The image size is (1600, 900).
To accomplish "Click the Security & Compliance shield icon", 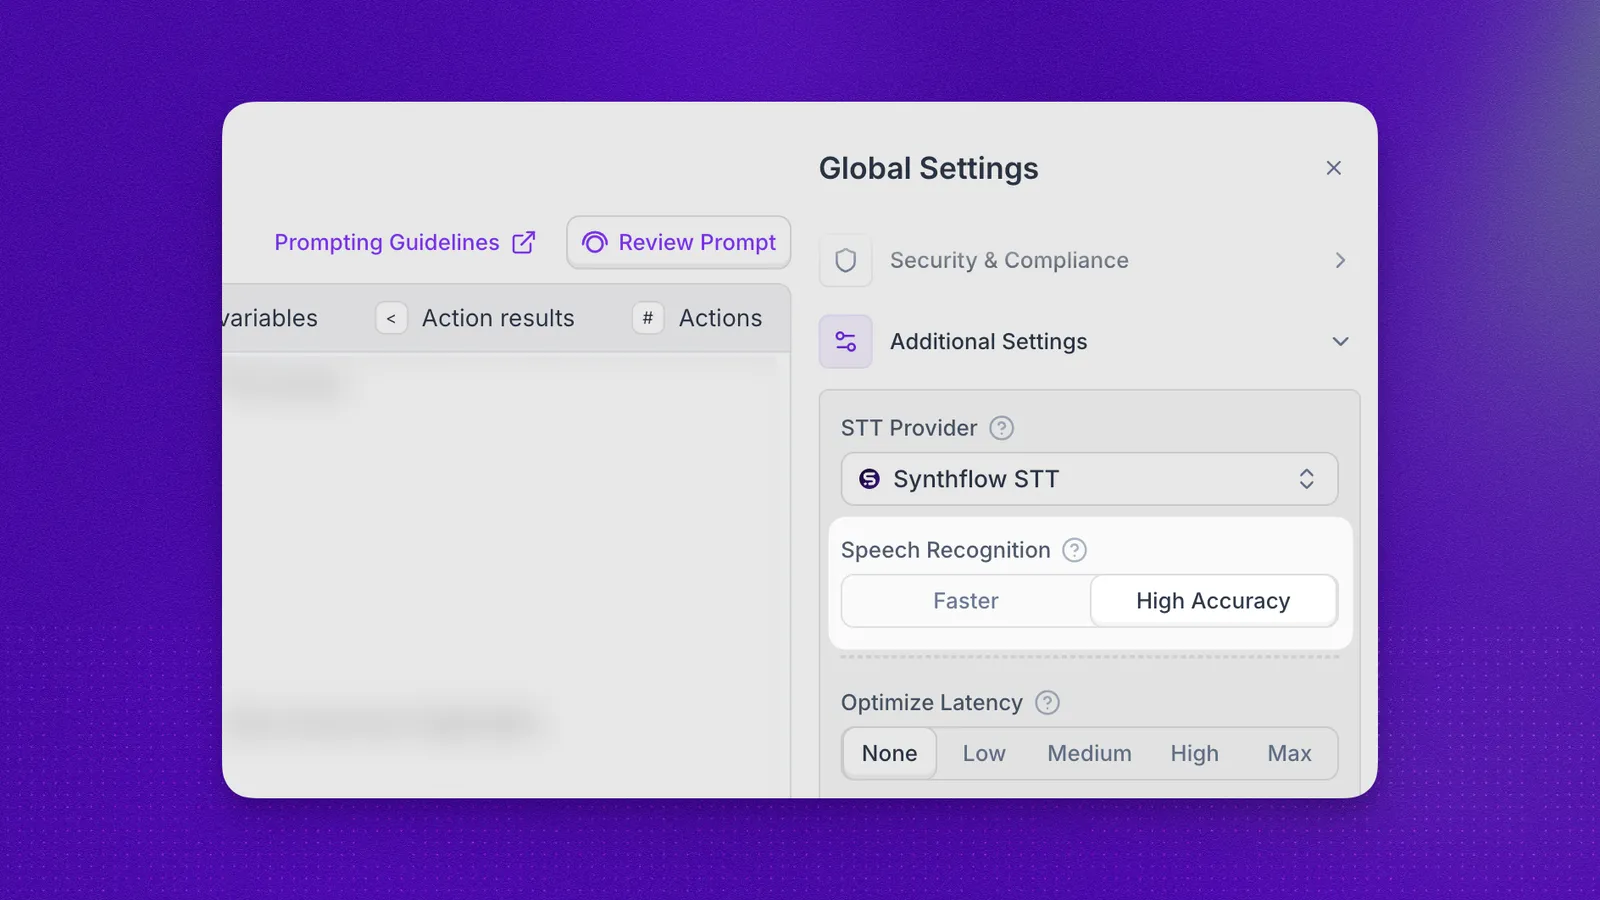I will tap(846, 260).
